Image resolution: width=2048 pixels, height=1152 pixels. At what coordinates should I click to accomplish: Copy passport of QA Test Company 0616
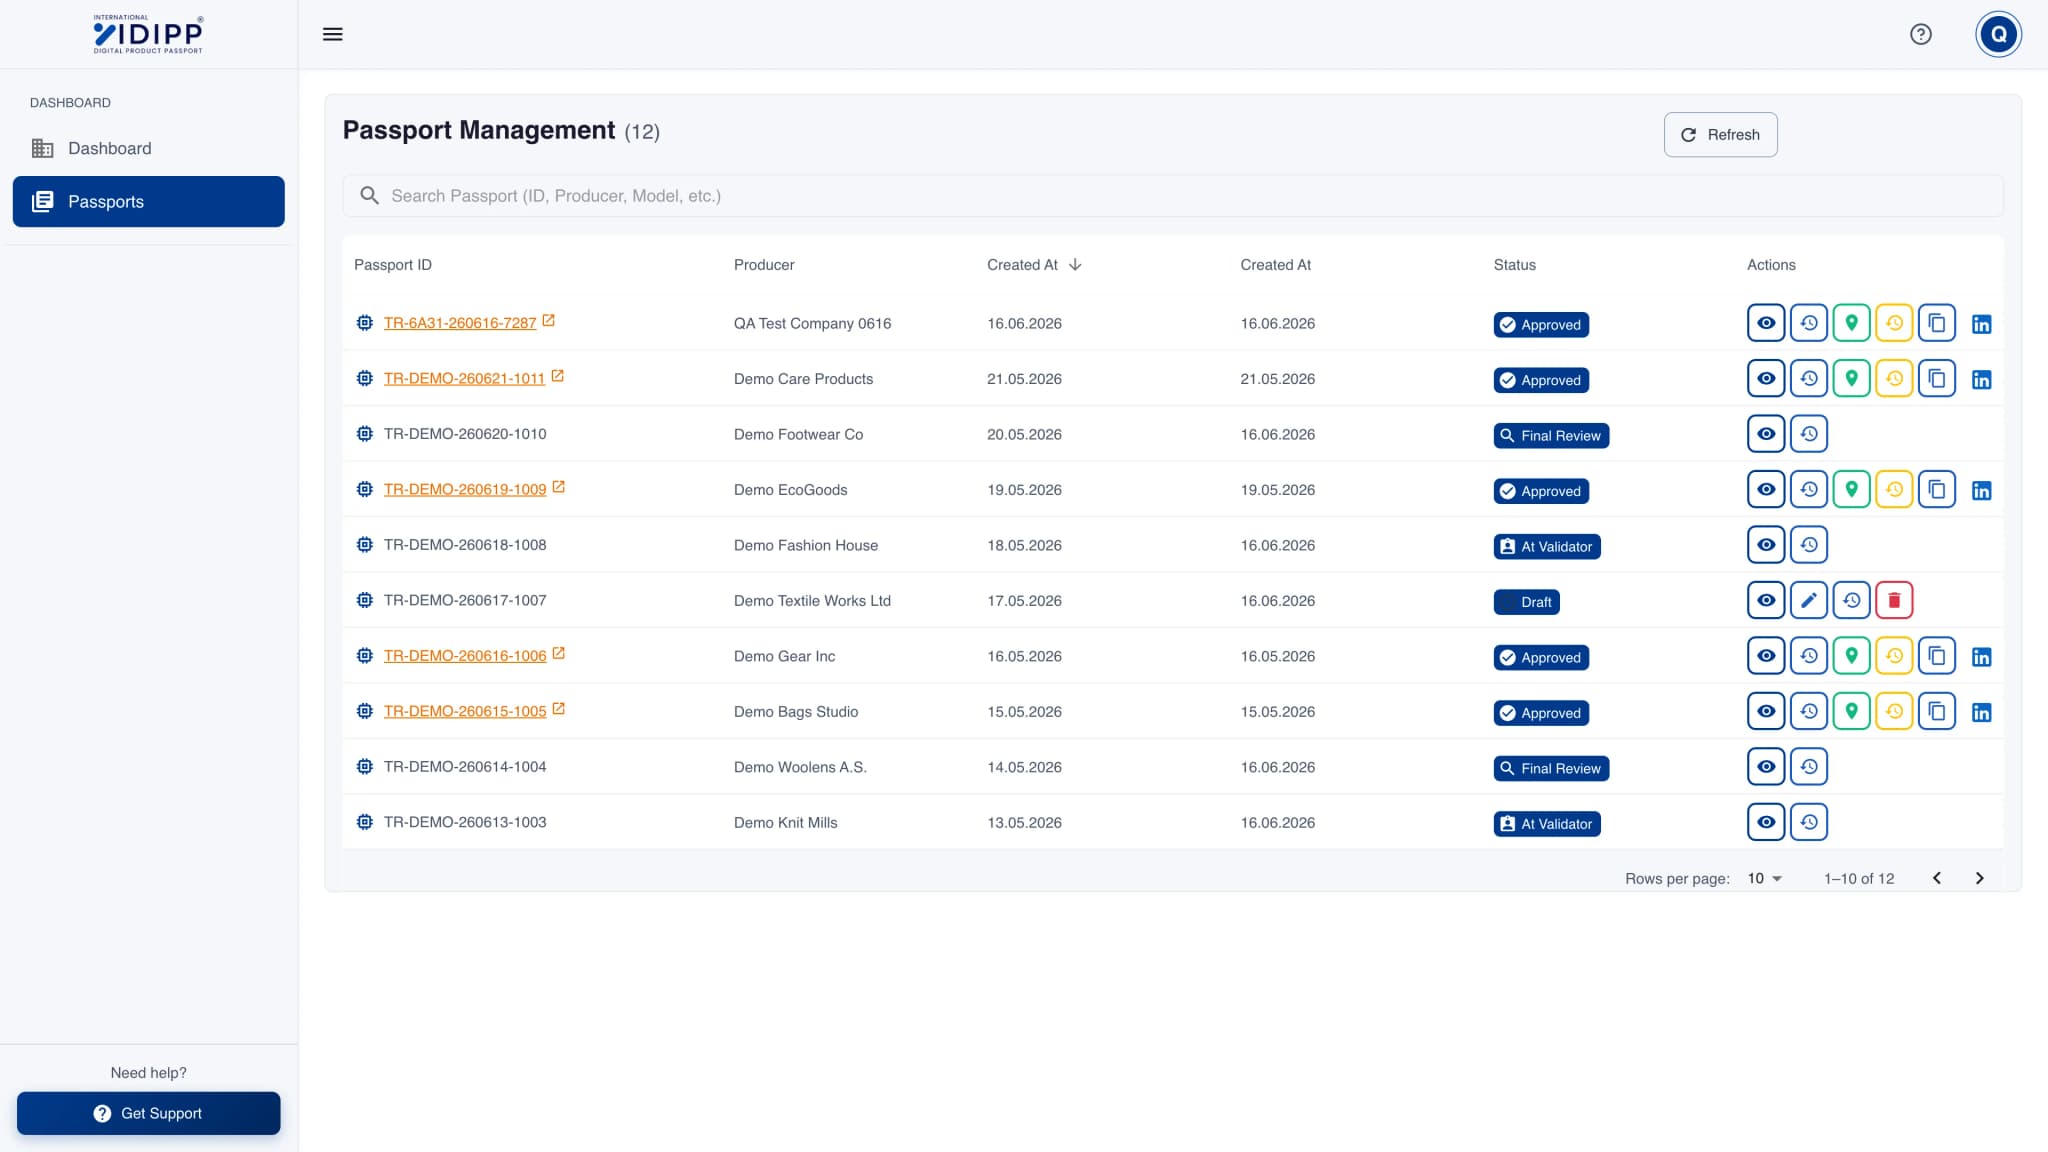(1937, 323)
